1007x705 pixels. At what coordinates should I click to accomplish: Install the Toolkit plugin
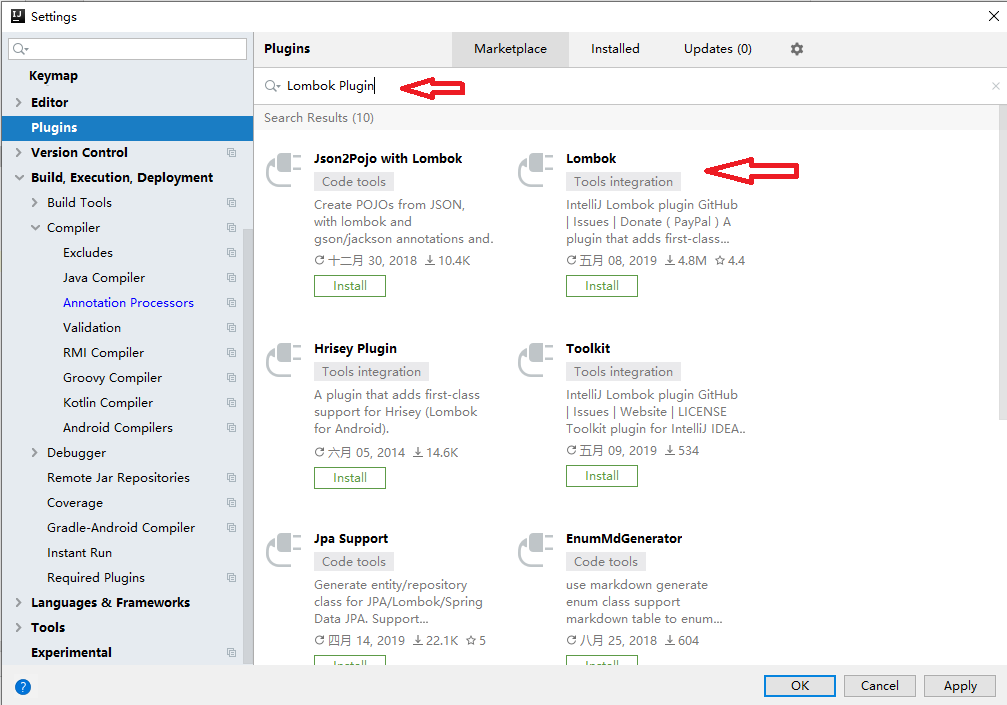602,476
